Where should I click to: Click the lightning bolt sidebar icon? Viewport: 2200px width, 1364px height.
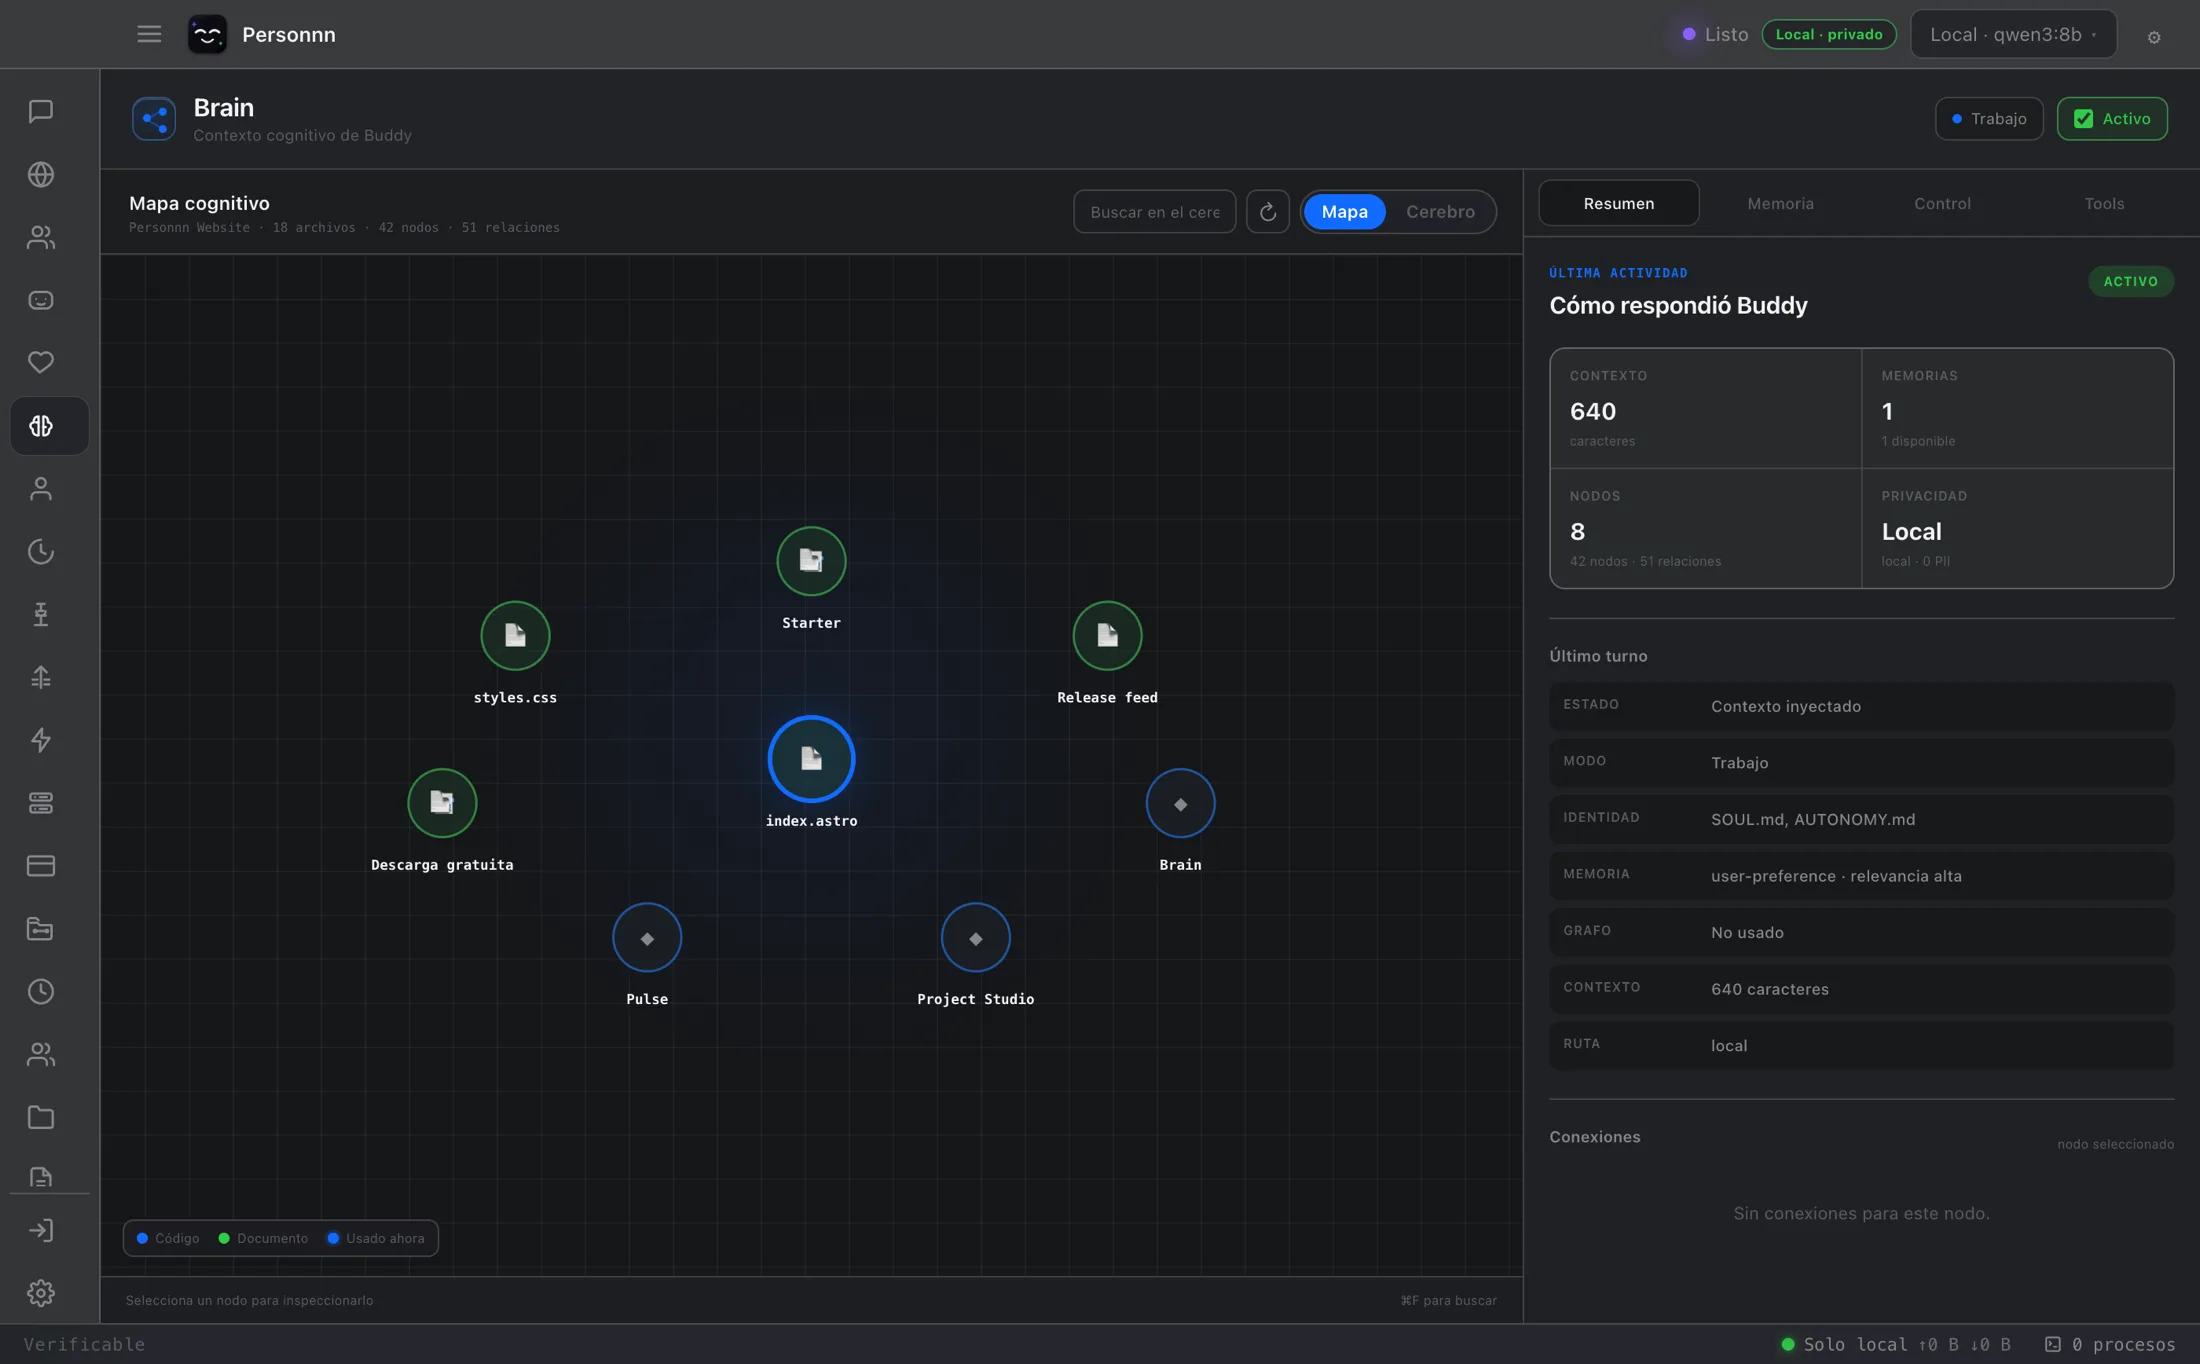pyautogui.click(x=41, y=740)
